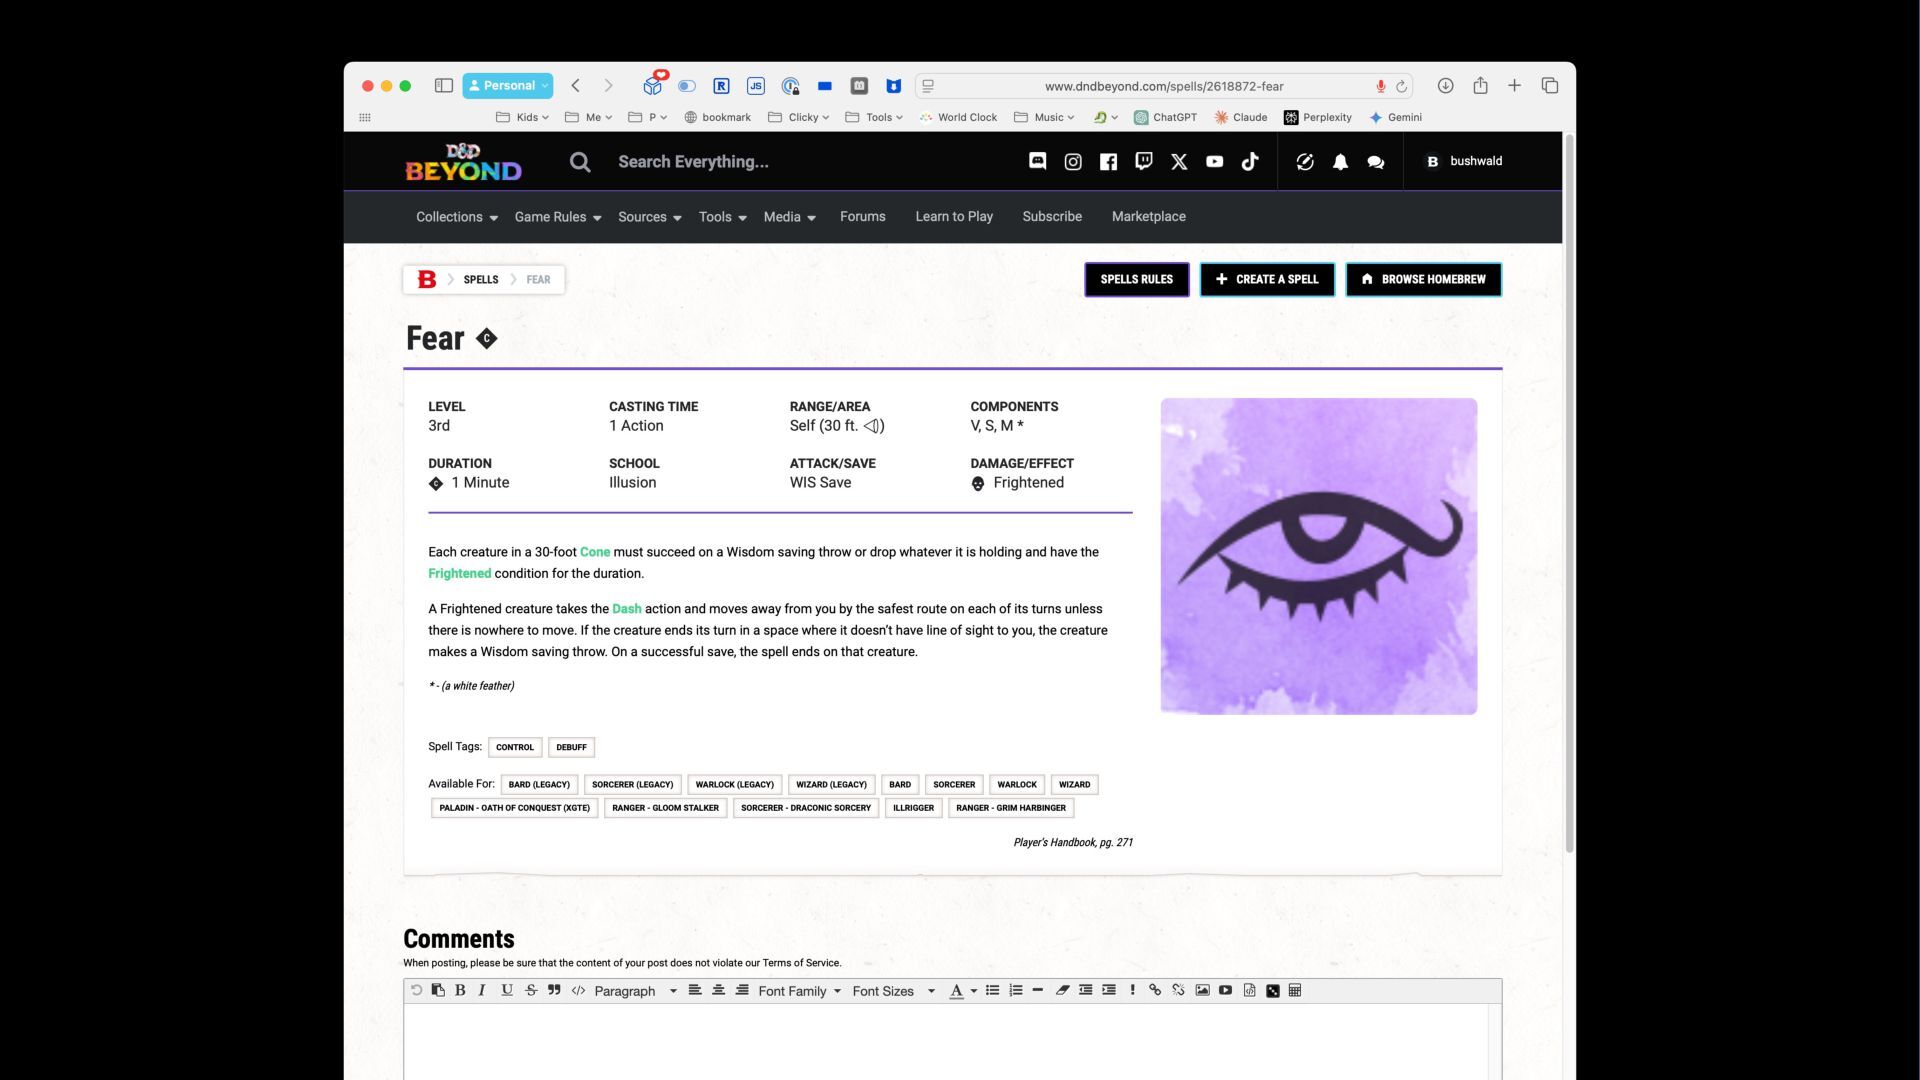Open the Subscribe menu item
The width and height of the screenshot is (1920, 1080).
(x=1052, y=217)
